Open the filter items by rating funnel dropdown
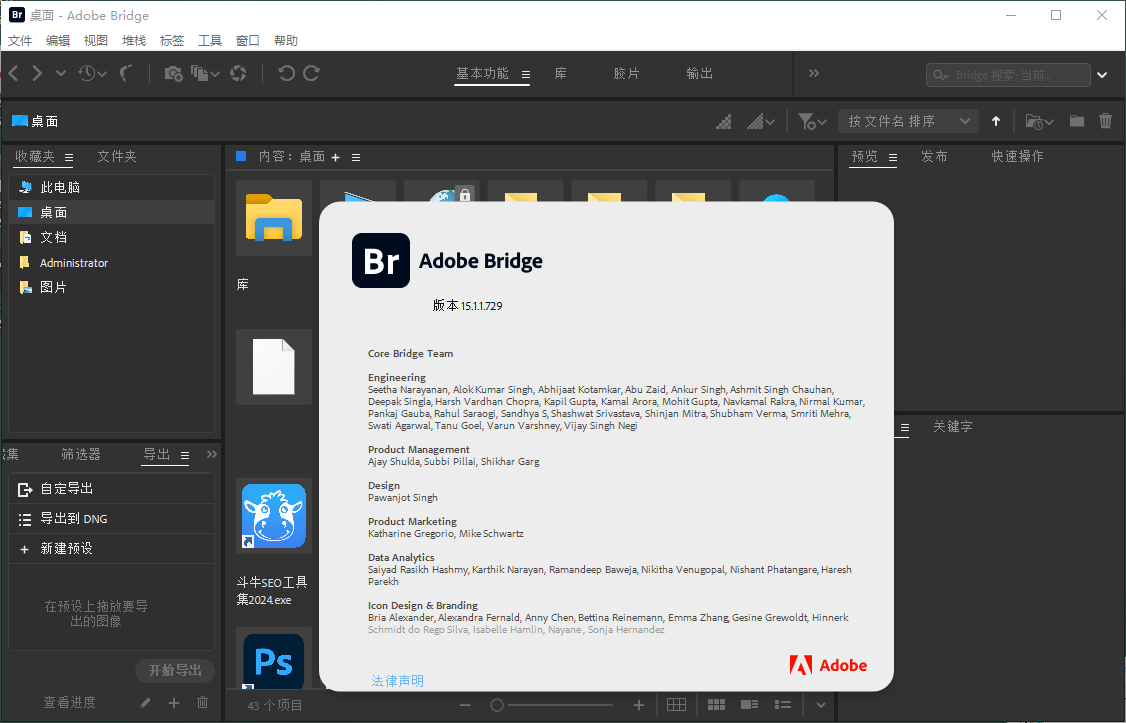1126x723 pixels. (x=812, y=121)
